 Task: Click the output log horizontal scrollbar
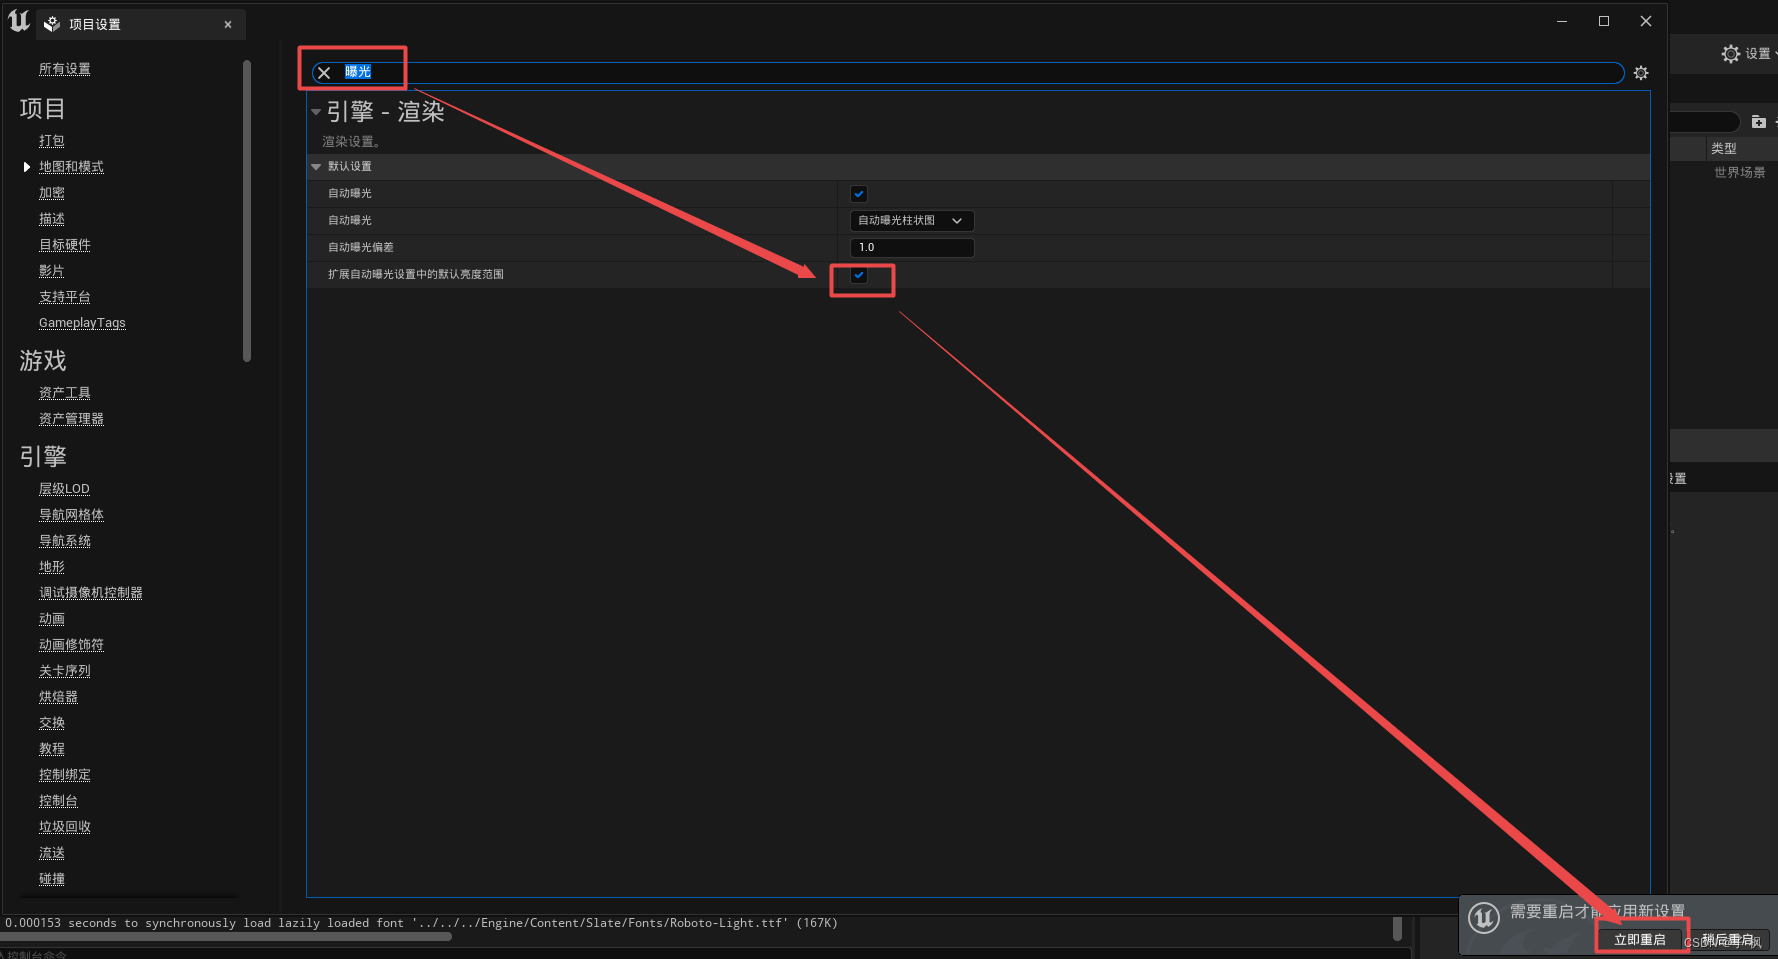tap(226, 937)
